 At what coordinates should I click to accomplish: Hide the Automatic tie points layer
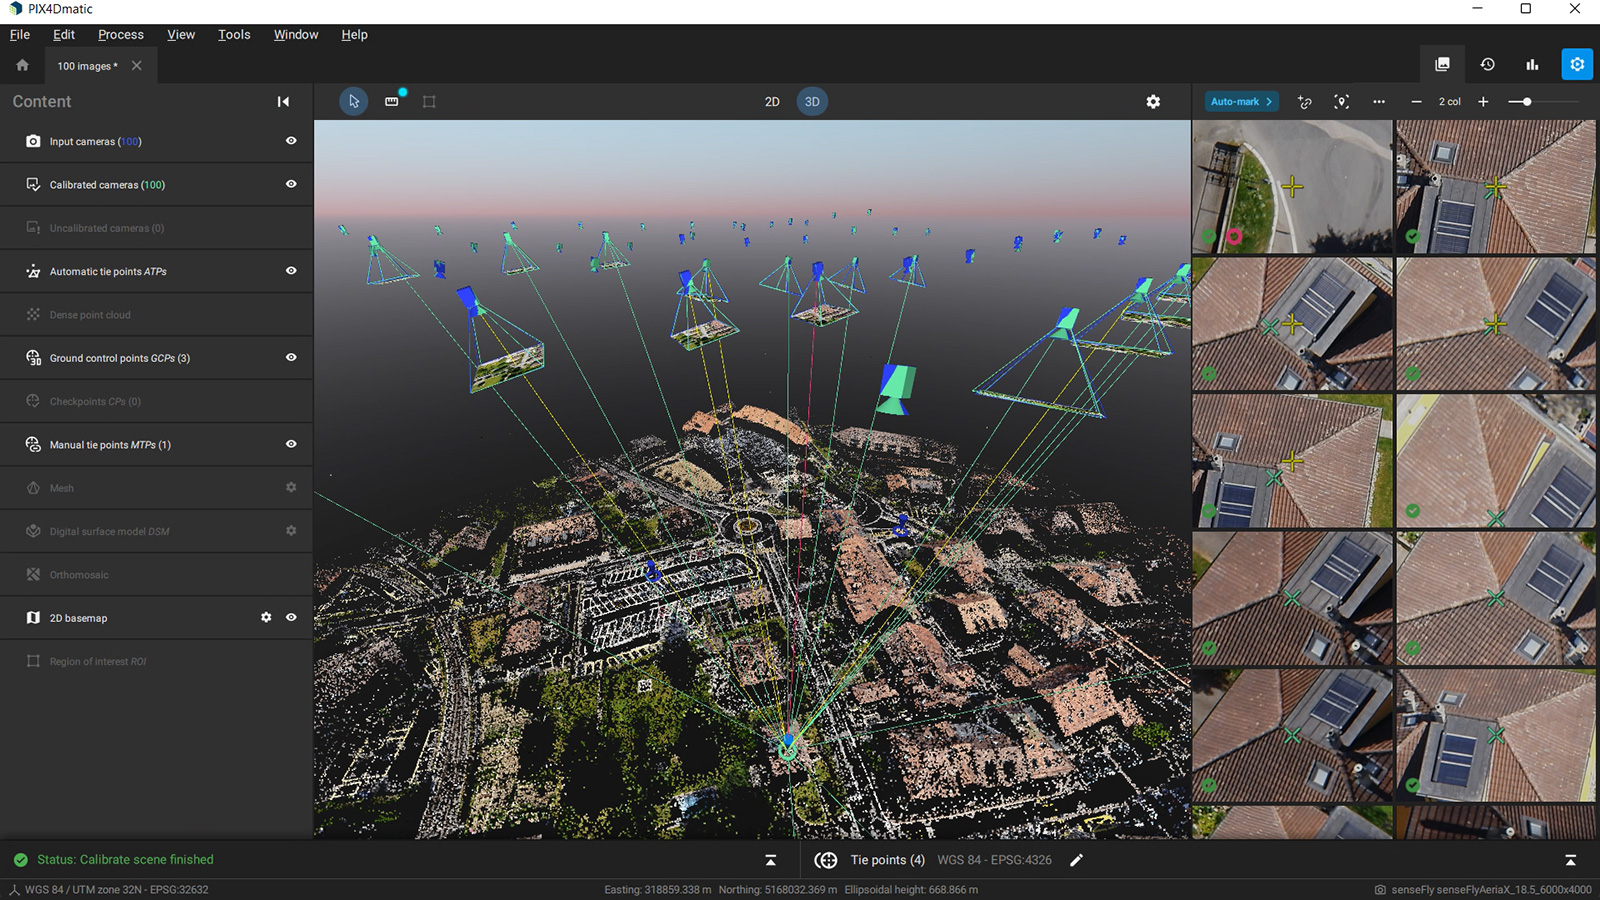coord(291,271)
